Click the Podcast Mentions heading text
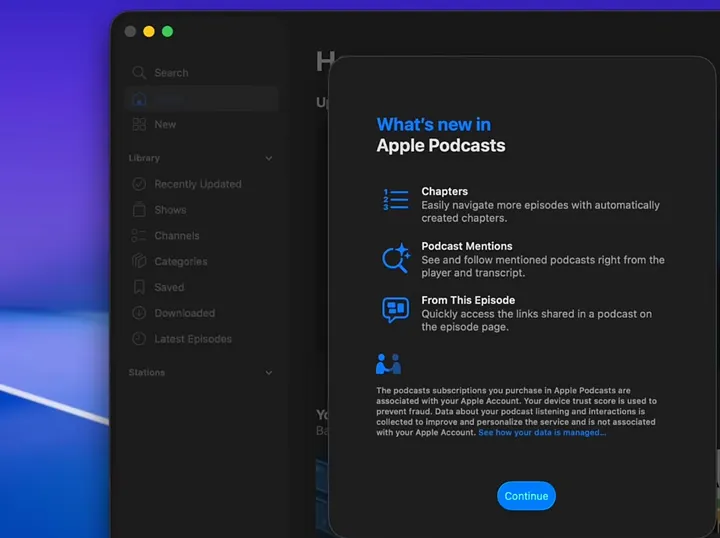Image resolution: width=720 pixels, height=538 pixels. [x=467, y=246]
